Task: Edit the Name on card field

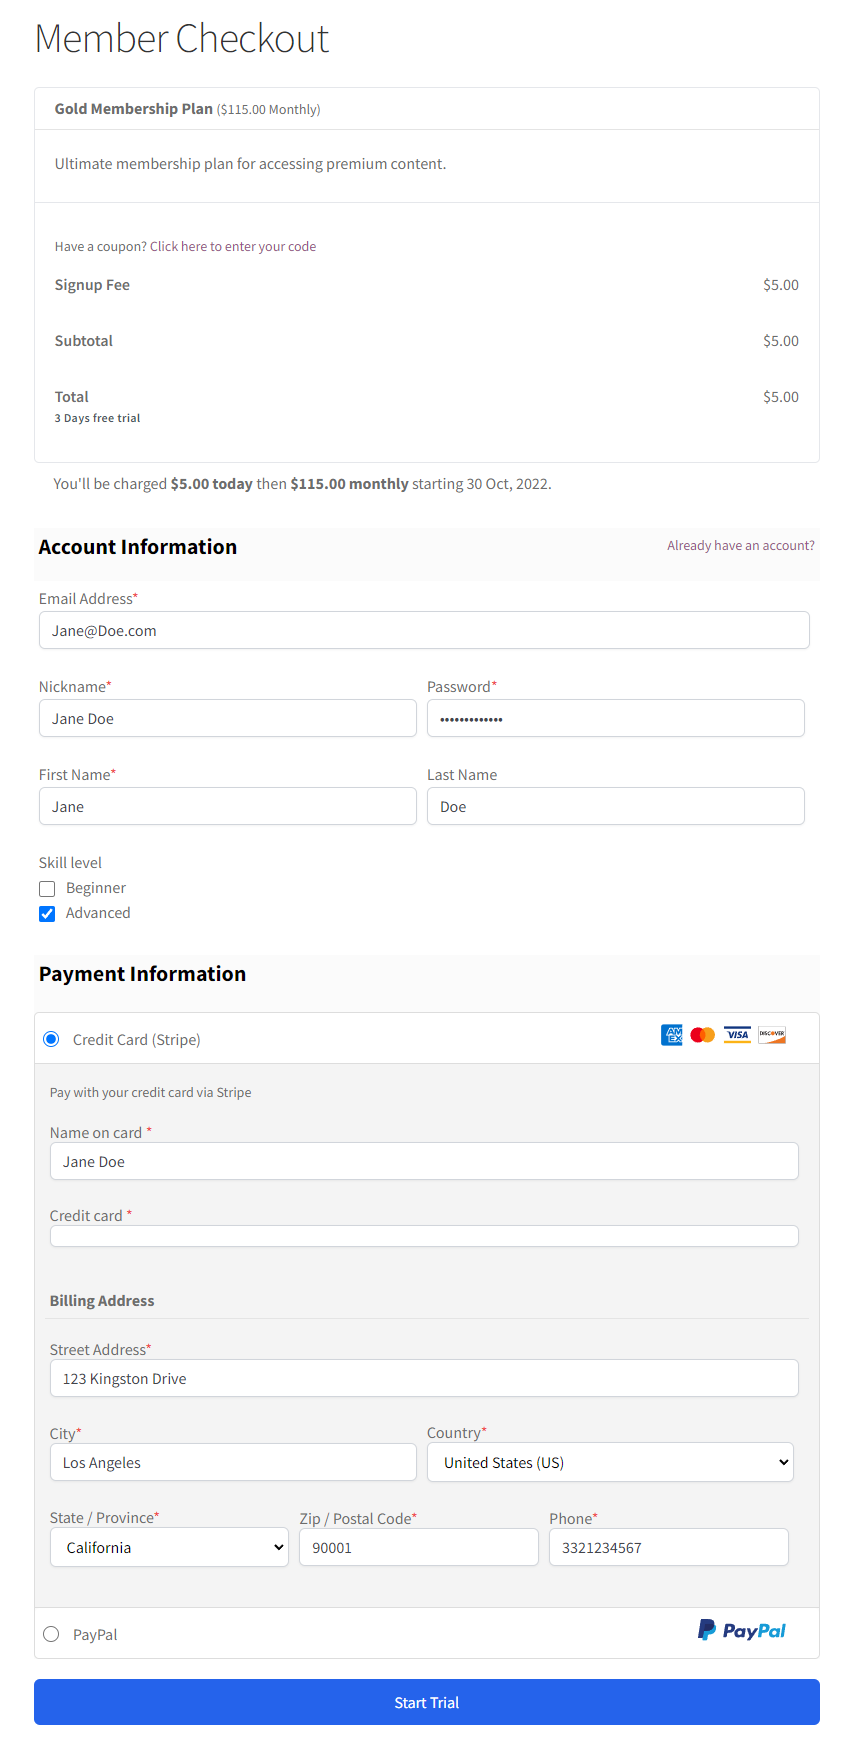Action: tap(424, 1161)
